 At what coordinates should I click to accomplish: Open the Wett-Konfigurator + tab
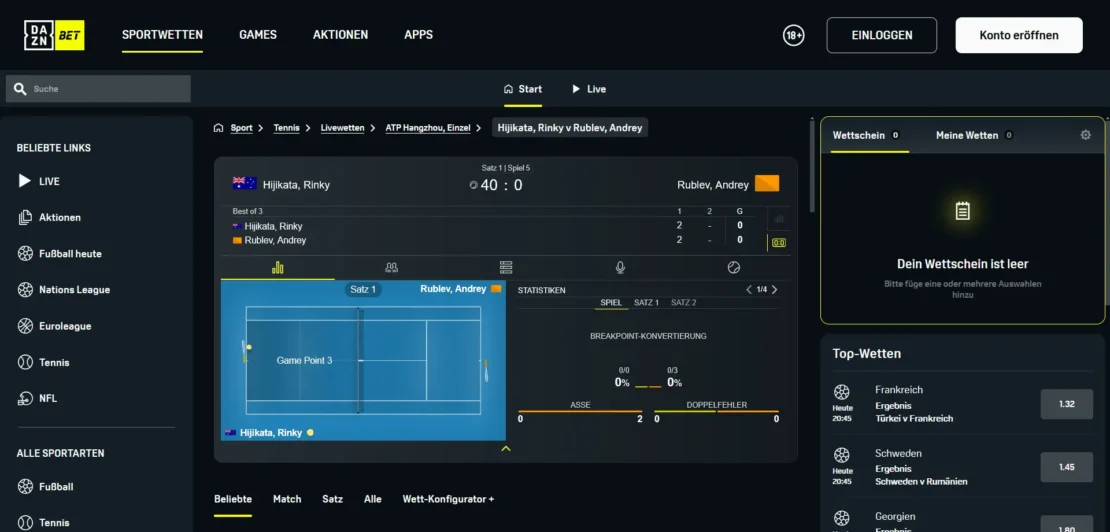pyautogui.click(x=448, y=499)
